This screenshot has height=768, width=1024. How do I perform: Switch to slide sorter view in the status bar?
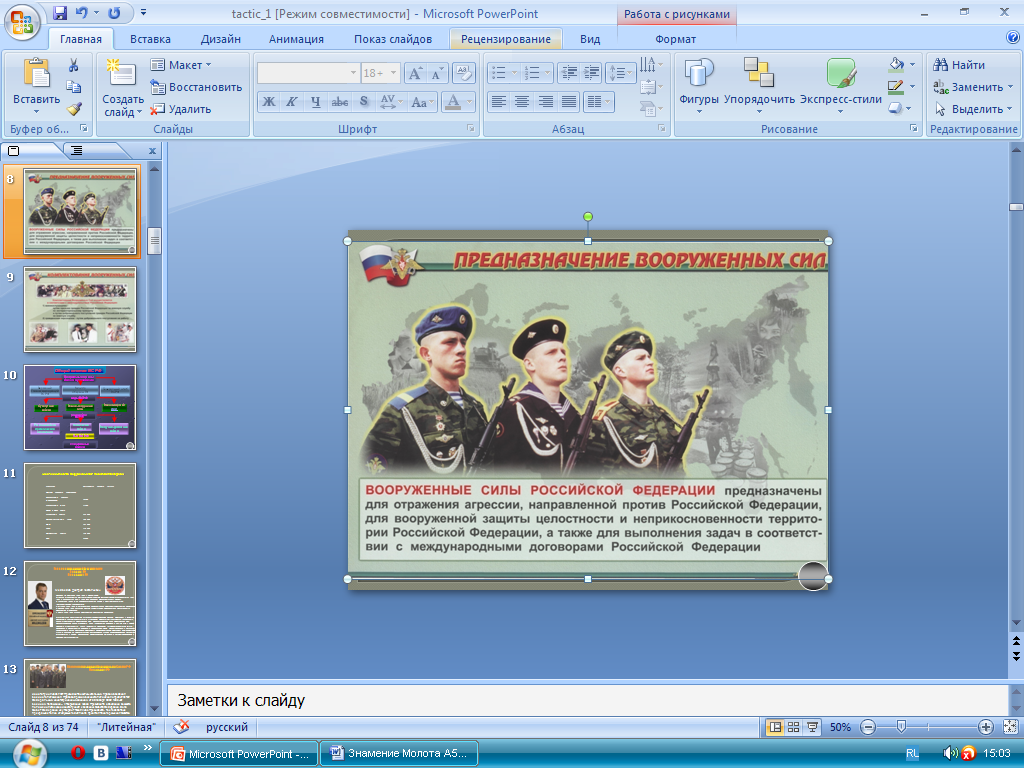793,727
